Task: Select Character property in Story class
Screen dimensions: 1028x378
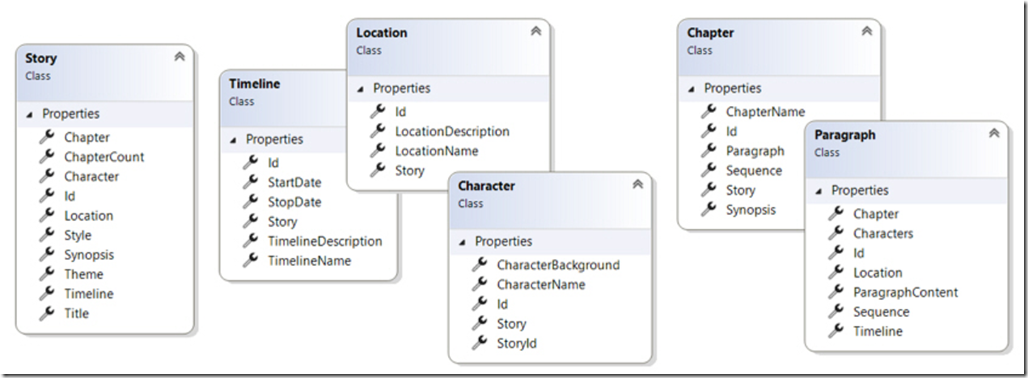Action: [92, 177]
